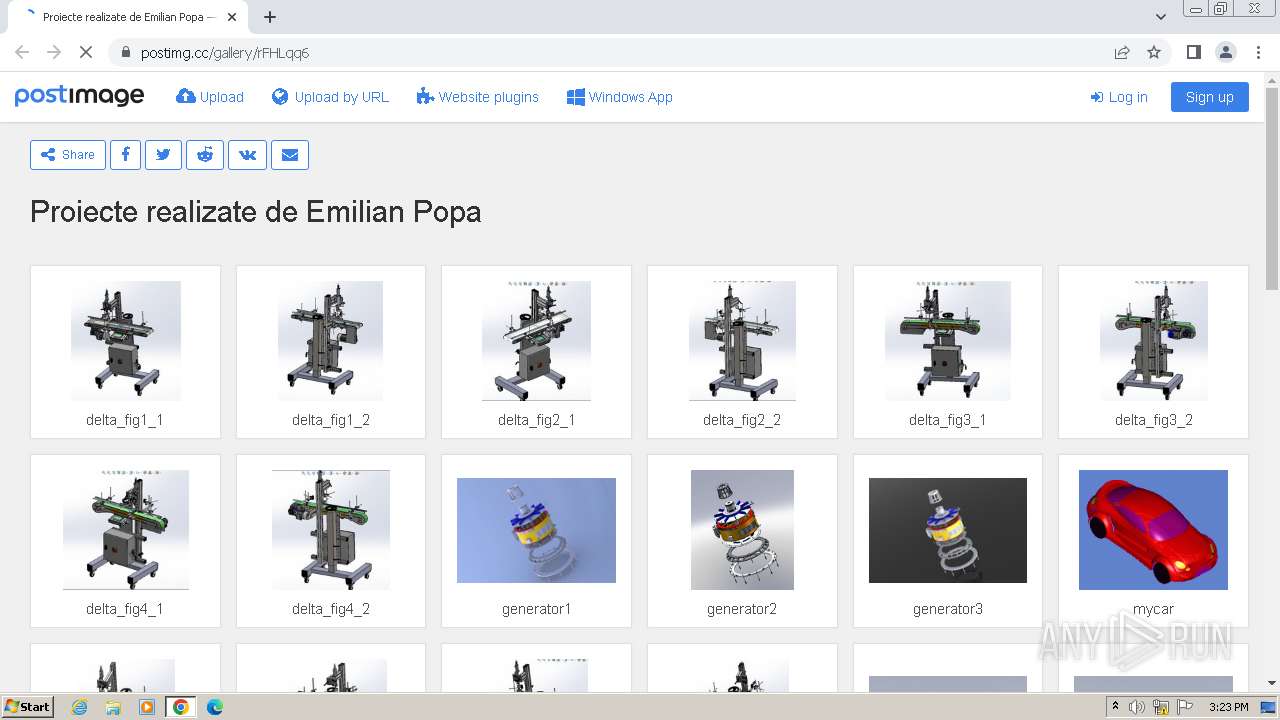
Task: Open delta_fig3_2 thumbnail
Action: pos(1153,340)
